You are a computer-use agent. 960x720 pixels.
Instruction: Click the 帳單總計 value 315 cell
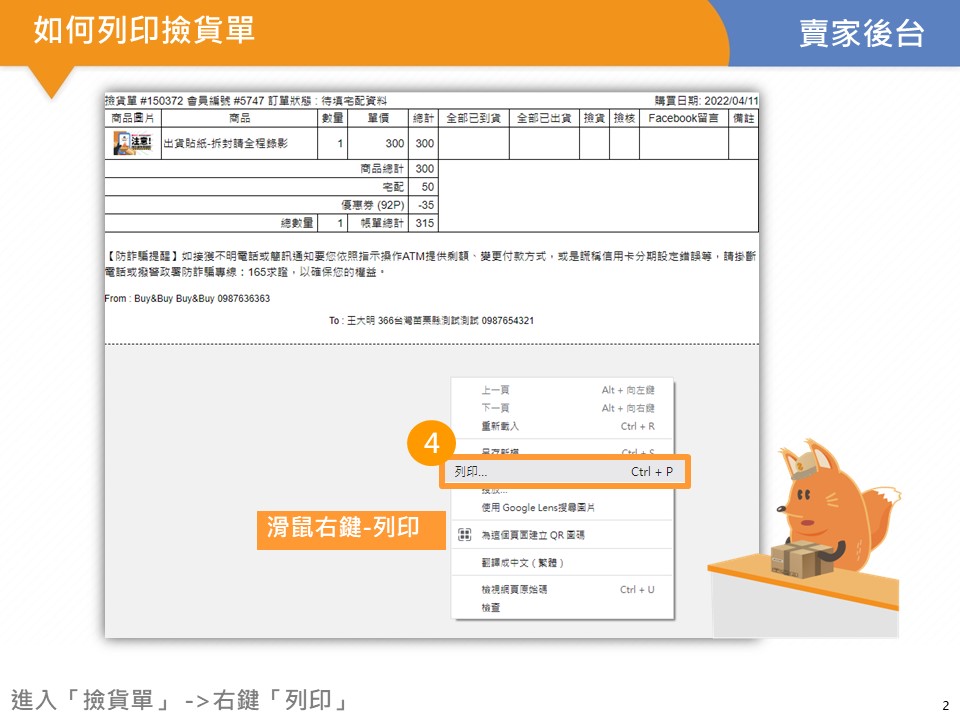424,223
